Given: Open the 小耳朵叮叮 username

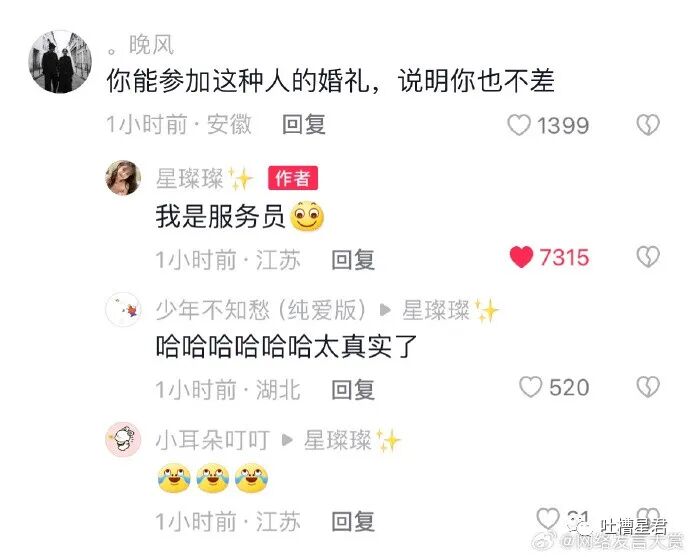Looking at the screenshot, I should click(x=213, y=440).
